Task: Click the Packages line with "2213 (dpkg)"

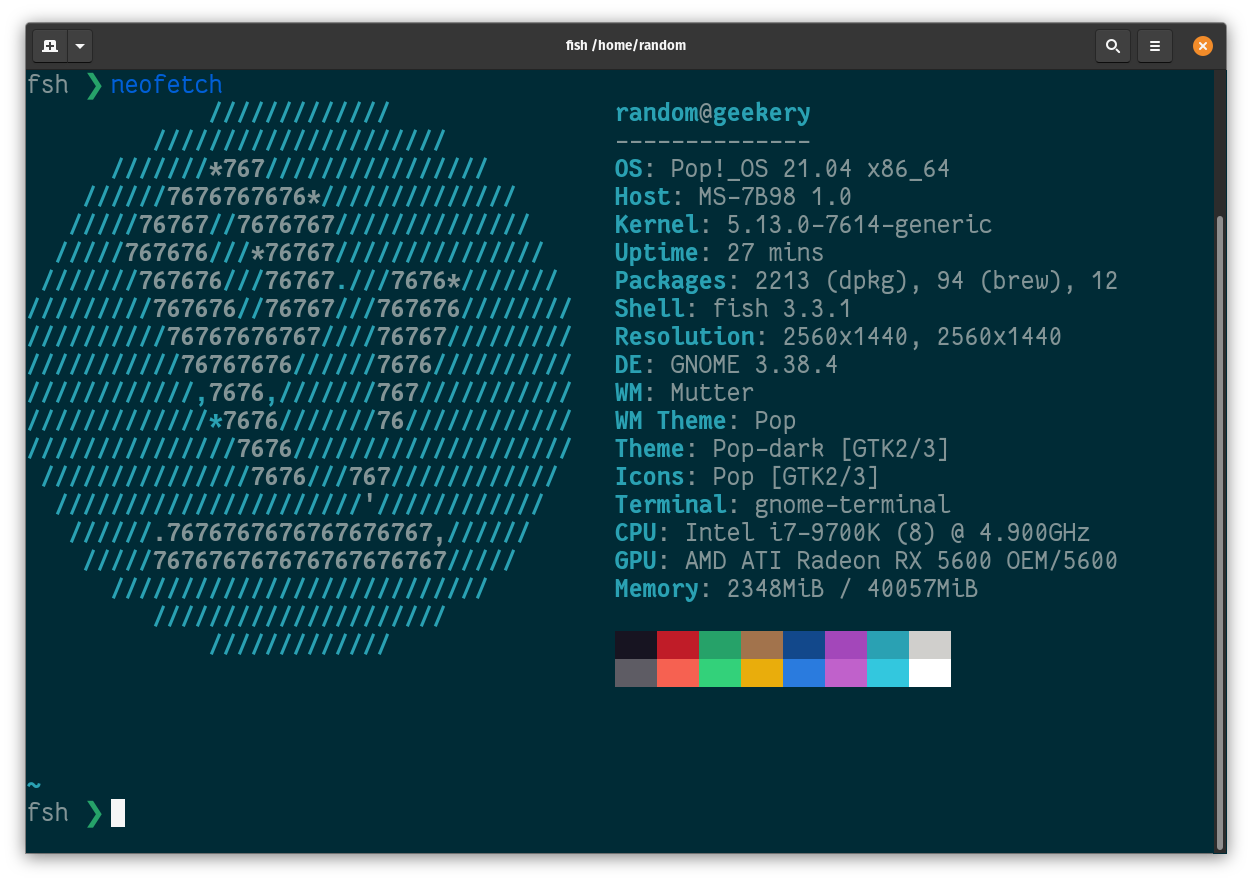Action: pyautogui.click(x=866, y=281)
